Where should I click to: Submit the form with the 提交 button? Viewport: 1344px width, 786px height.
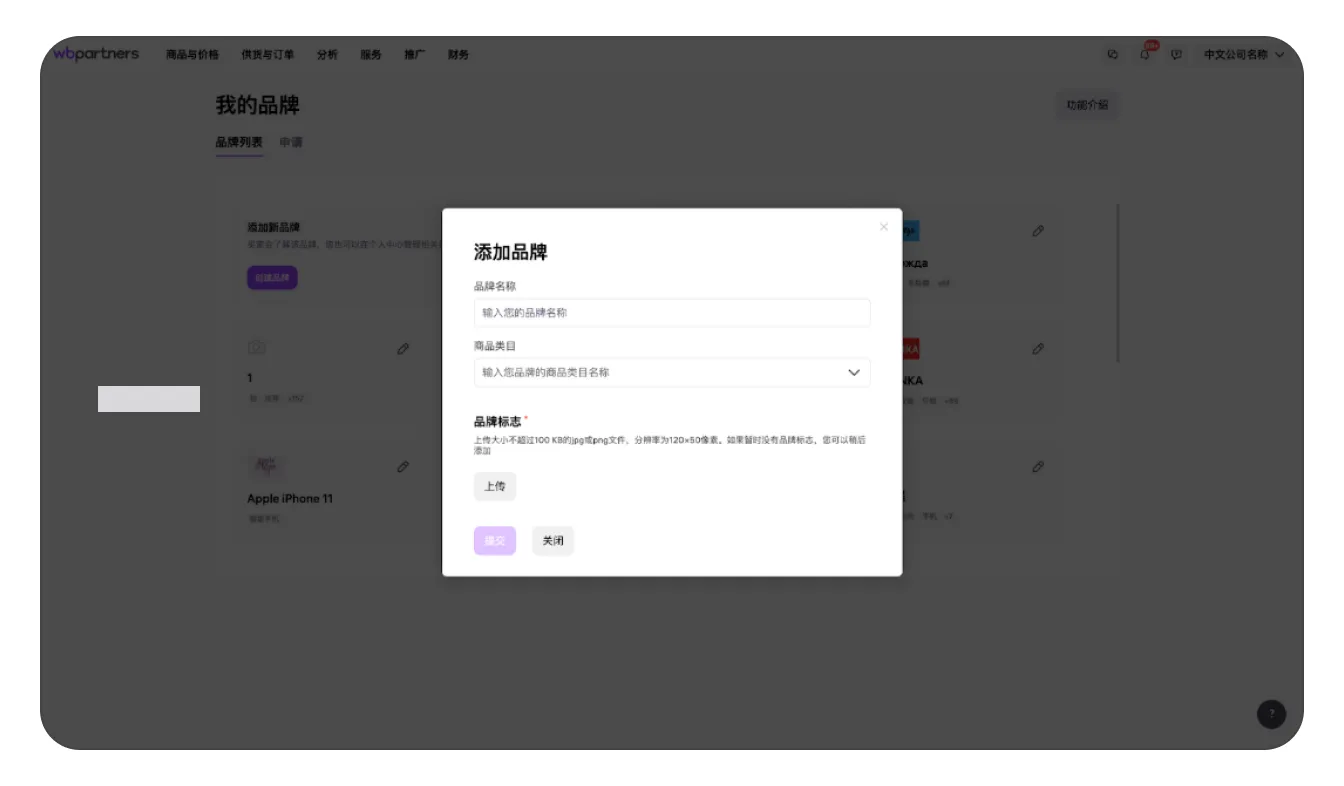point(494,540)
